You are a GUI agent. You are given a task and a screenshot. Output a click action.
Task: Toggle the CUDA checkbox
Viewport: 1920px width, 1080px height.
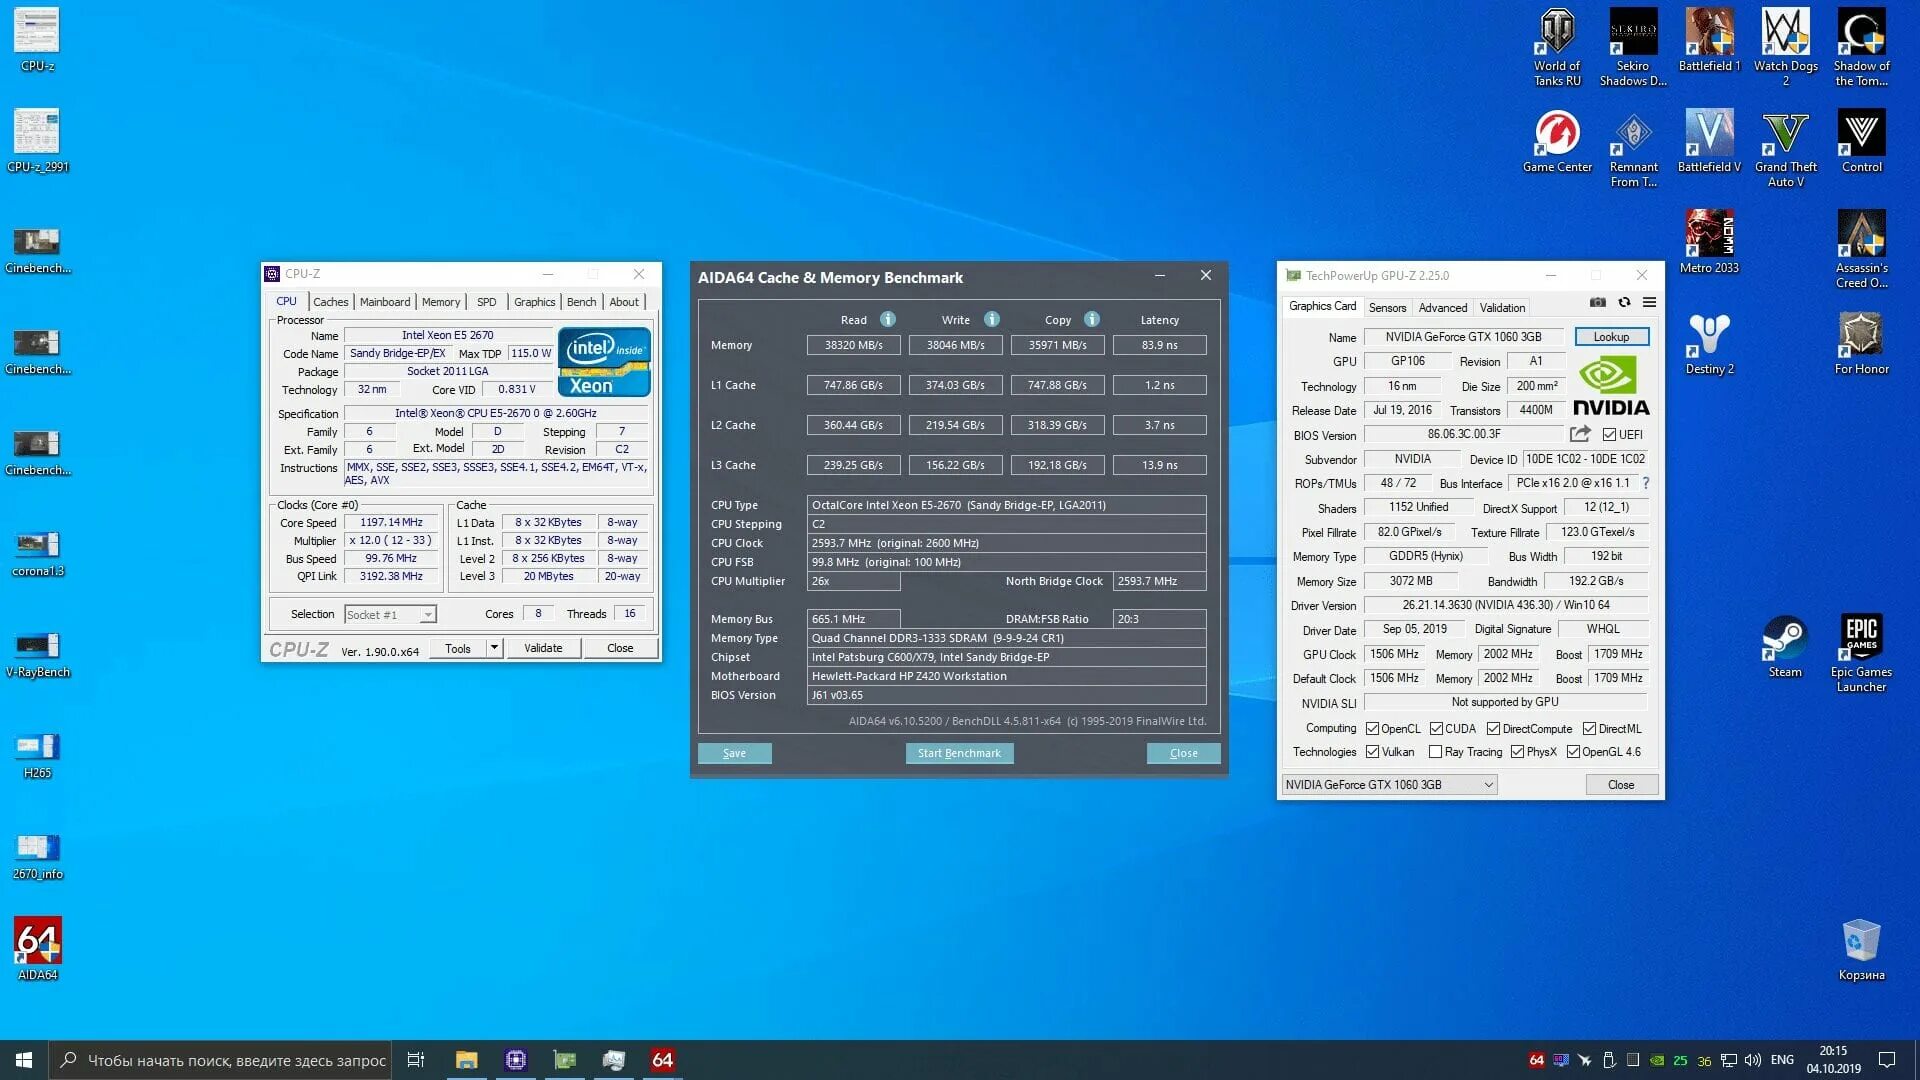tap(1436, 729)
